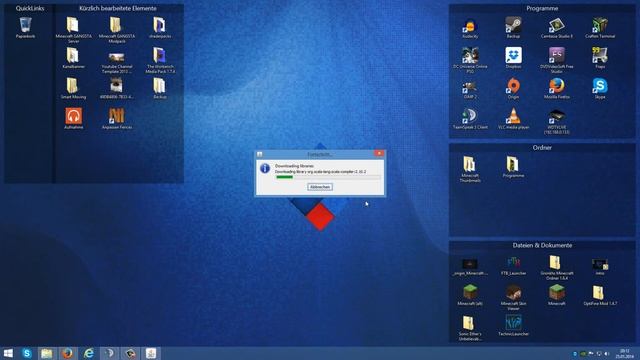Open volume control in system tray
This screenshot has height=360, width=640.
click(x=607, y=353)
